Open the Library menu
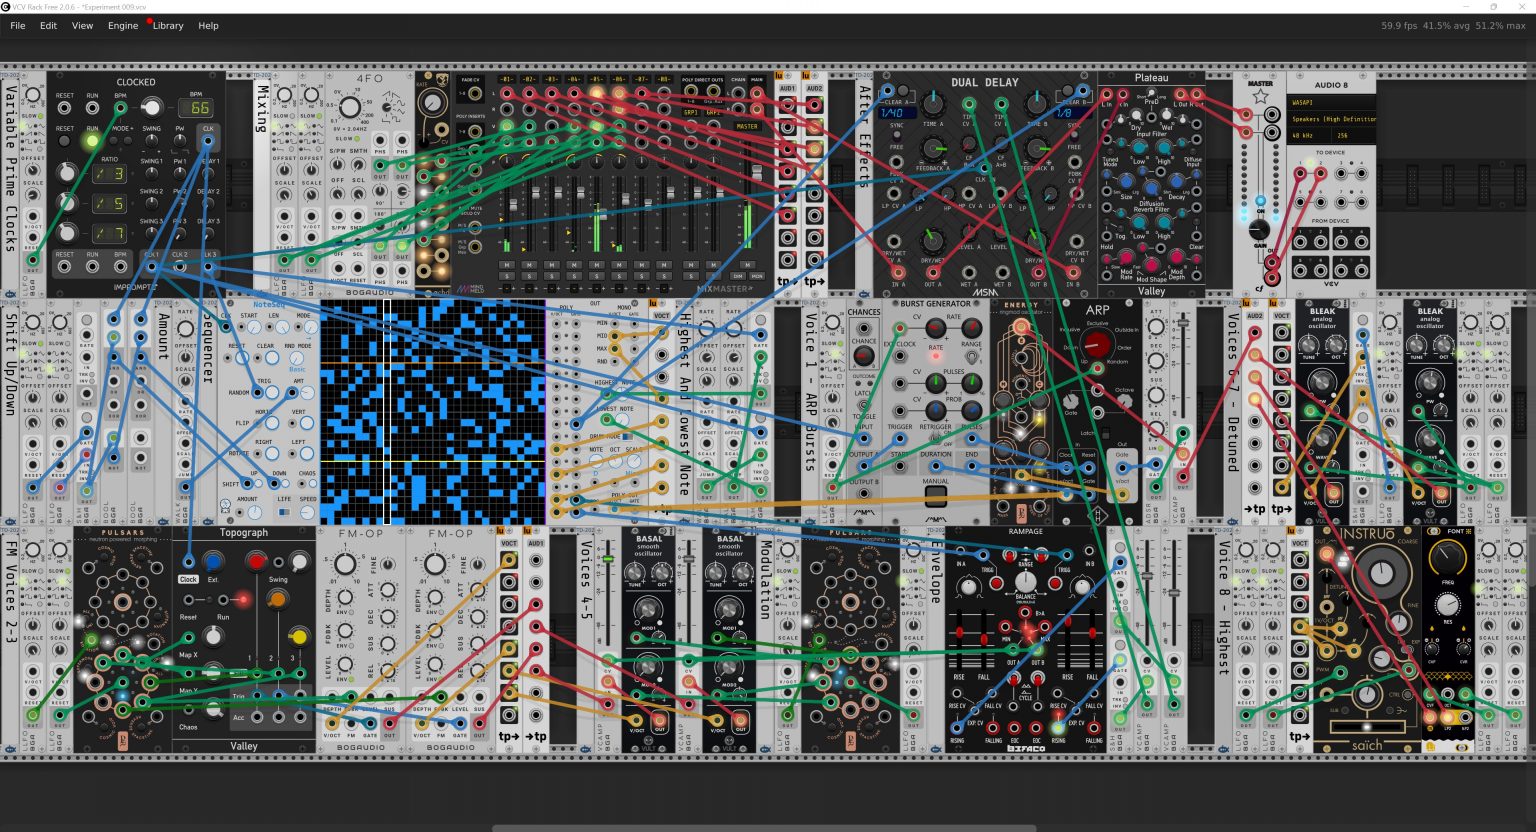This screenshot has height=832, width=1536. point(168,26)
